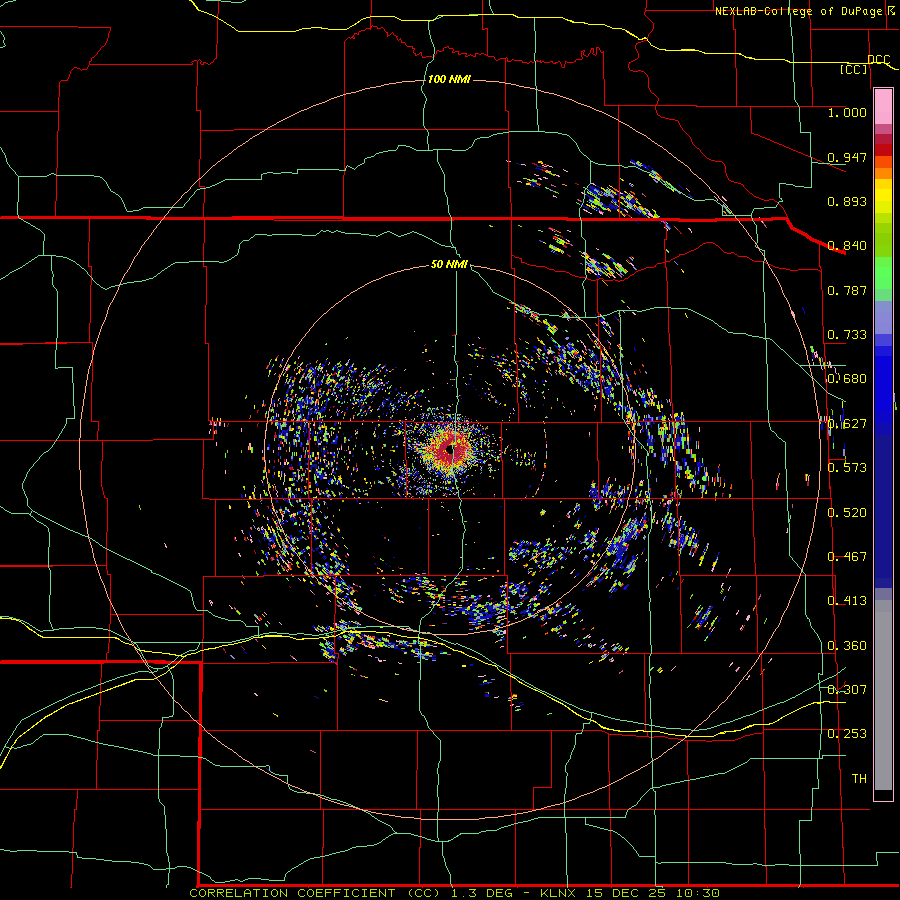The width and height of the screenshot is (900, 900).
Task: Click the 0.360 scale value
Action: [847, 645]
